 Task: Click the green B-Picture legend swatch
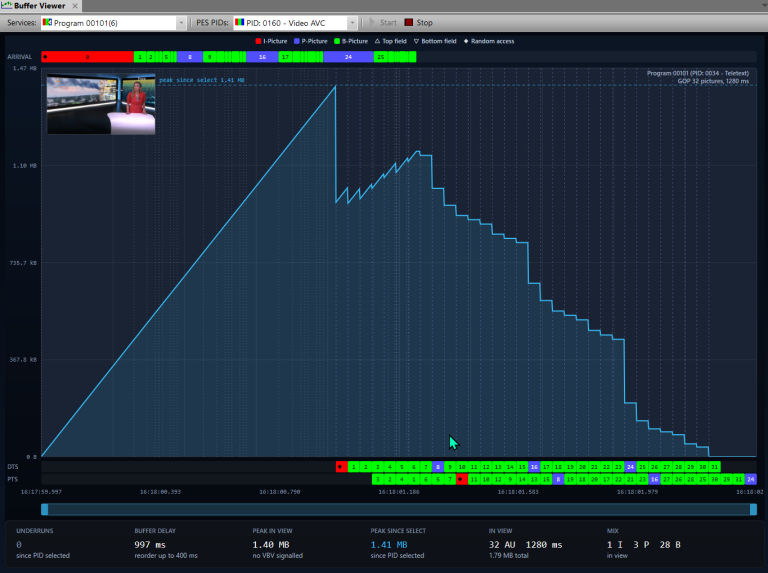(337, 41)
